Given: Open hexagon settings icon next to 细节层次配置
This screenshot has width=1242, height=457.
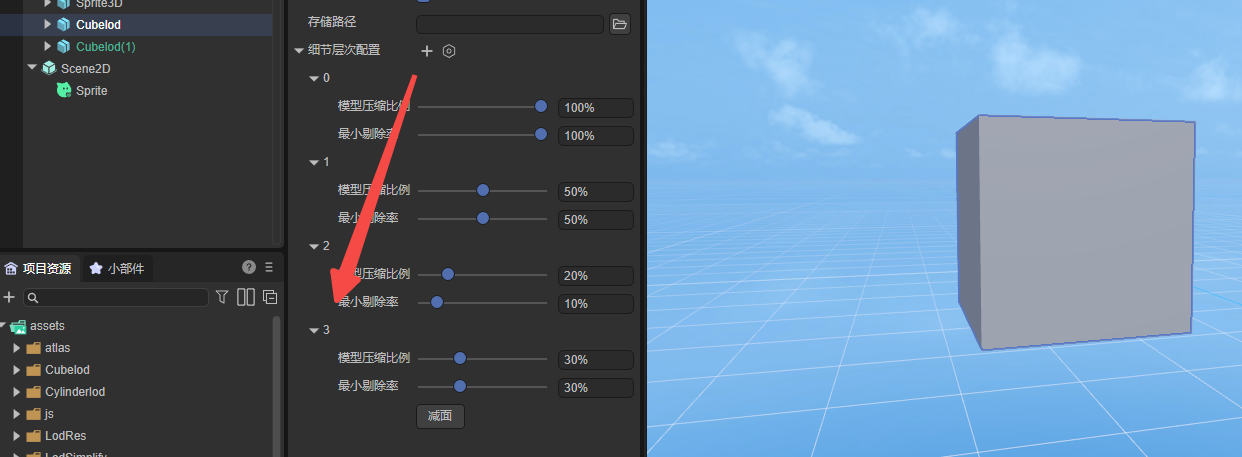Looking at the screenshot, I should point(449,51).
